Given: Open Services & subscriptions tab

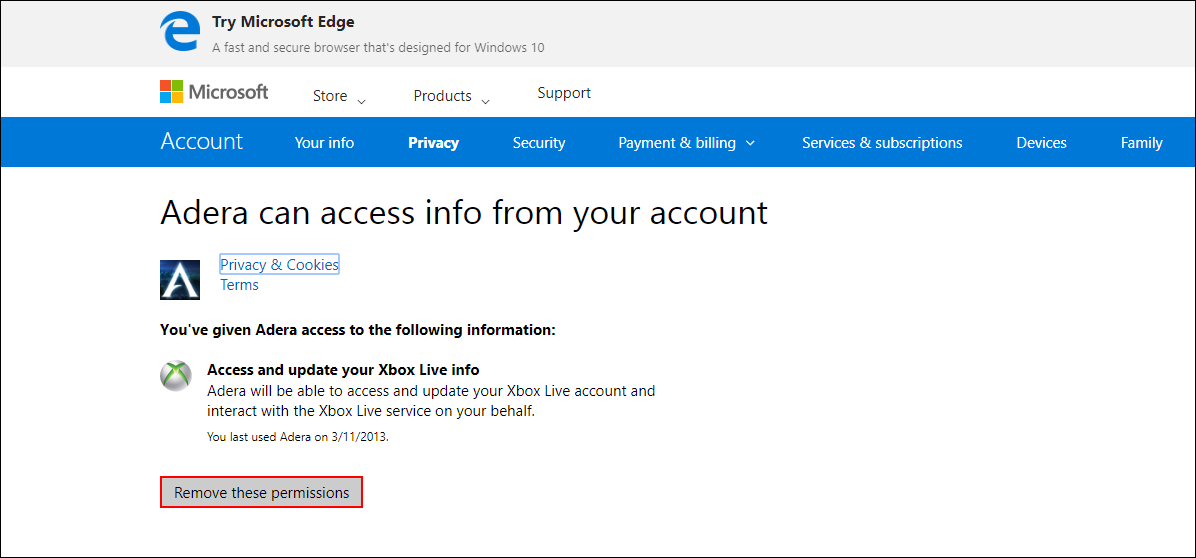Looking at the screenshot, I should click(x=882, y=143).
